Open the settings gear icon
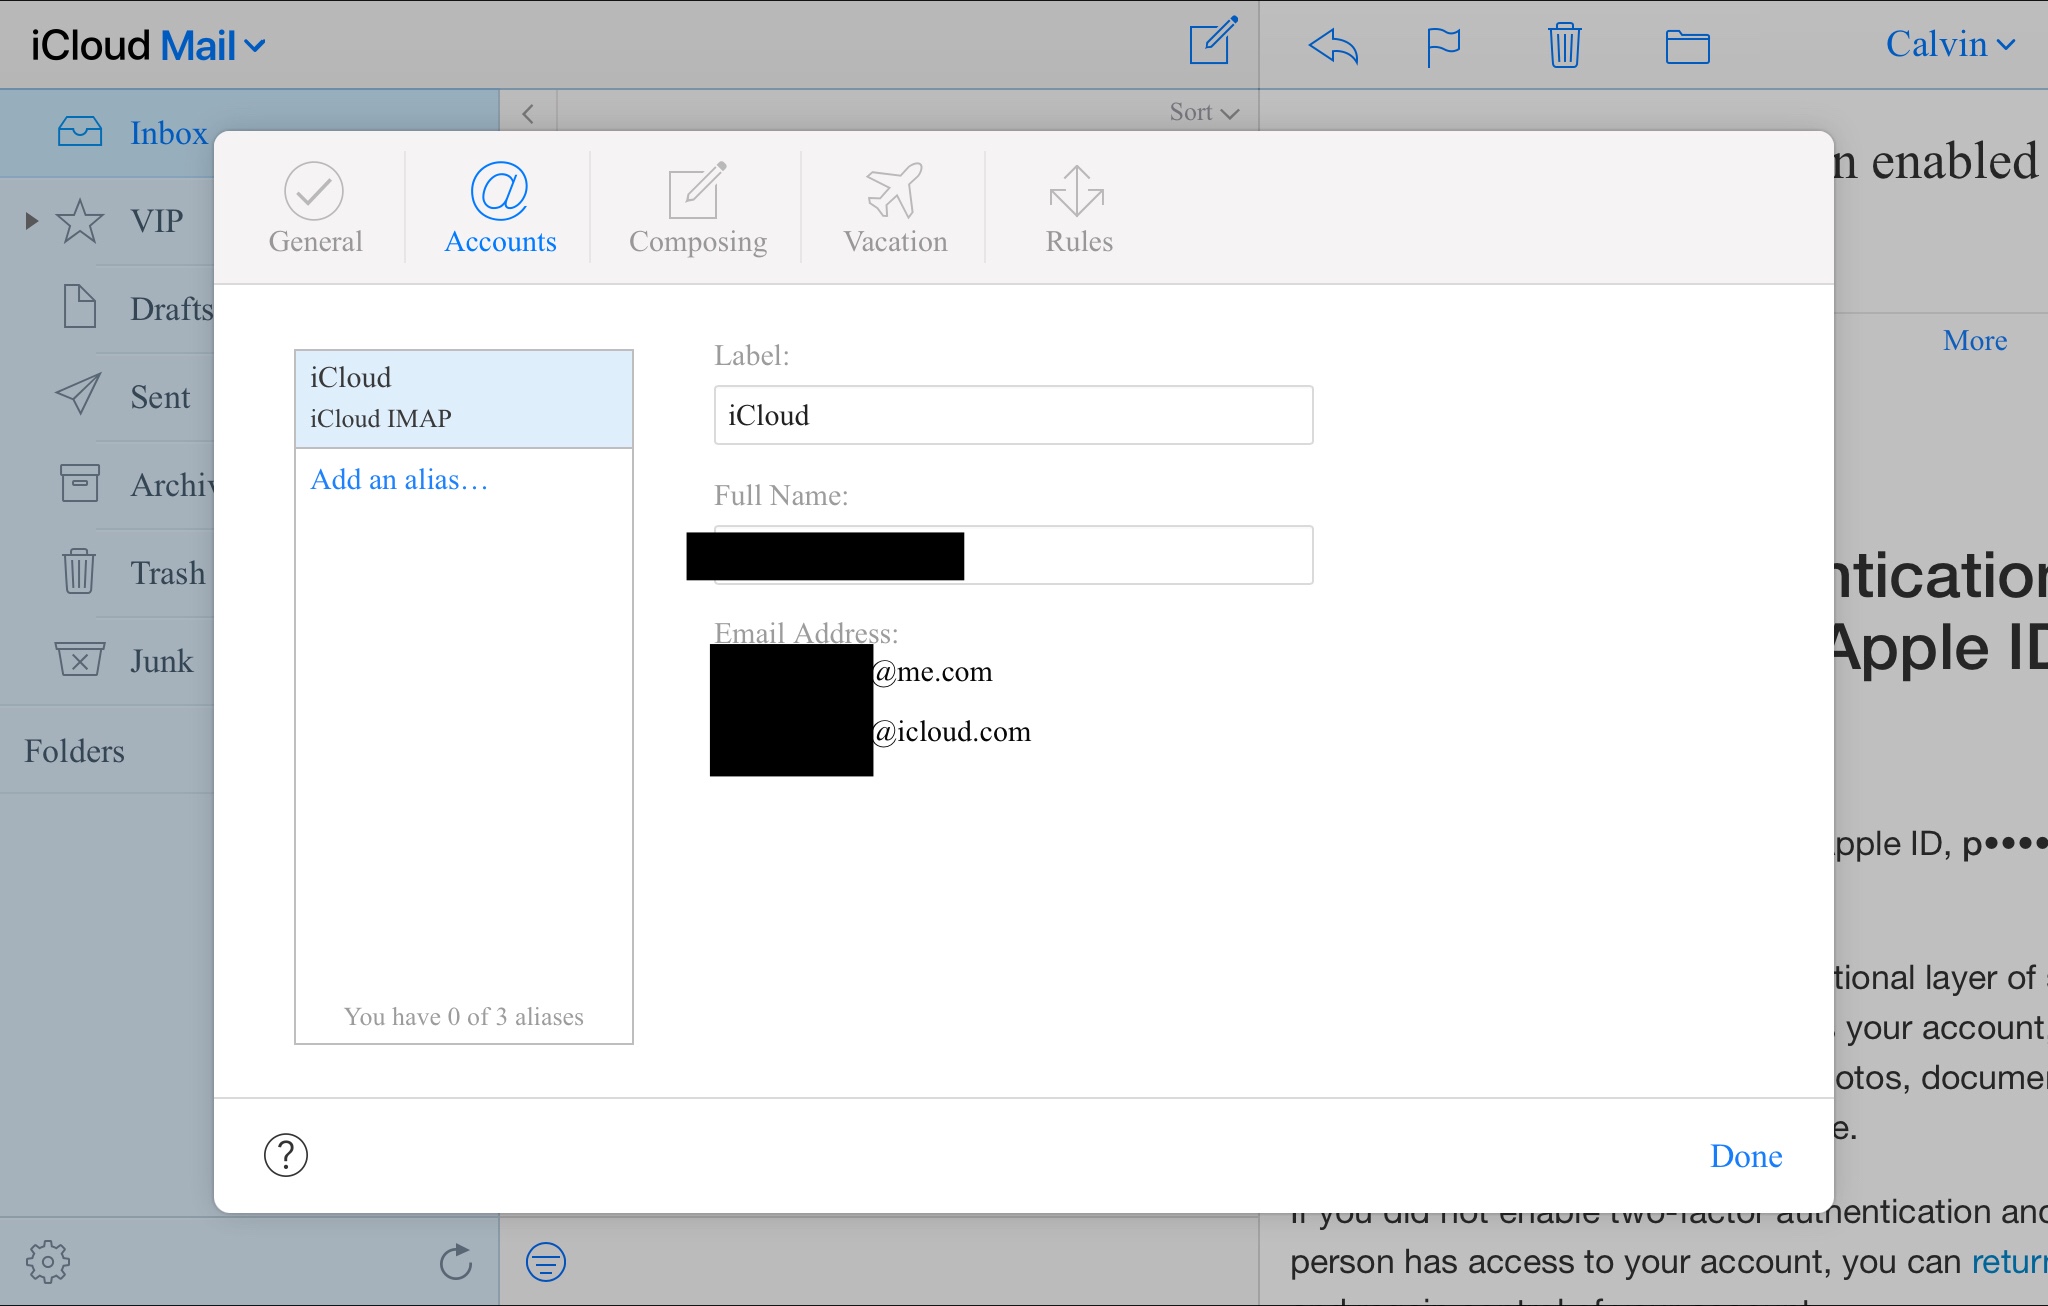 48,1262
